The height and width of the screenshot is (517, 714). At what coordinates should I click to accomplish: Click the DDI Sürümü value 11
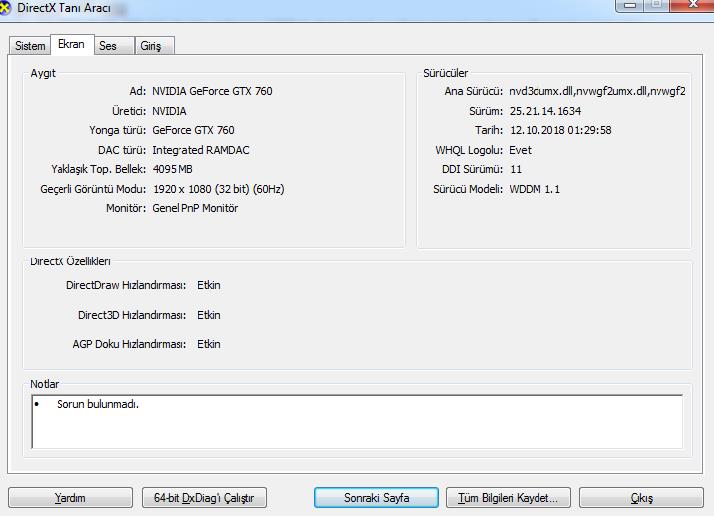tap(516, 169)
